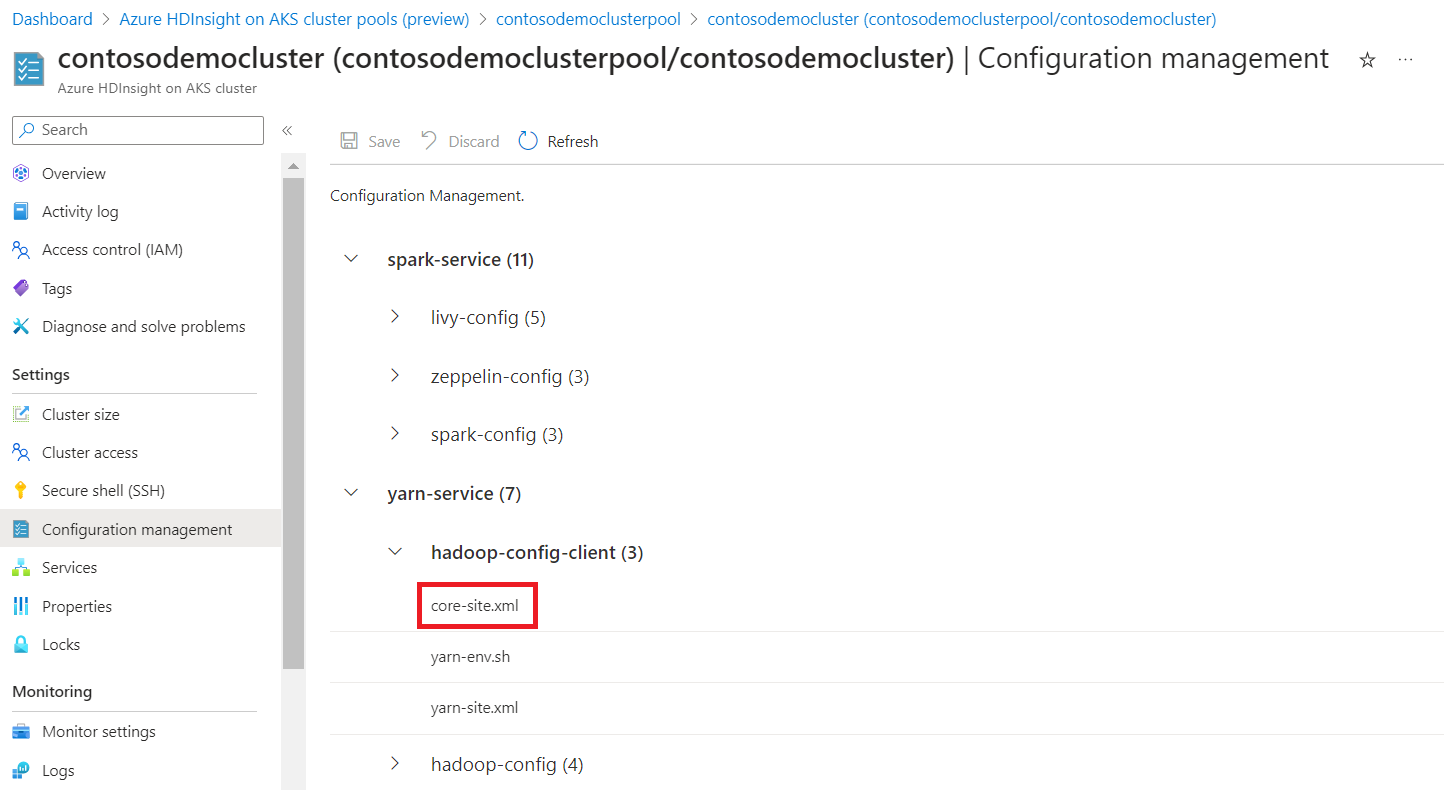Select Secure shell (SSH) key icon
The height and width of the screenshot is (796, 1444).
[21, 491]
